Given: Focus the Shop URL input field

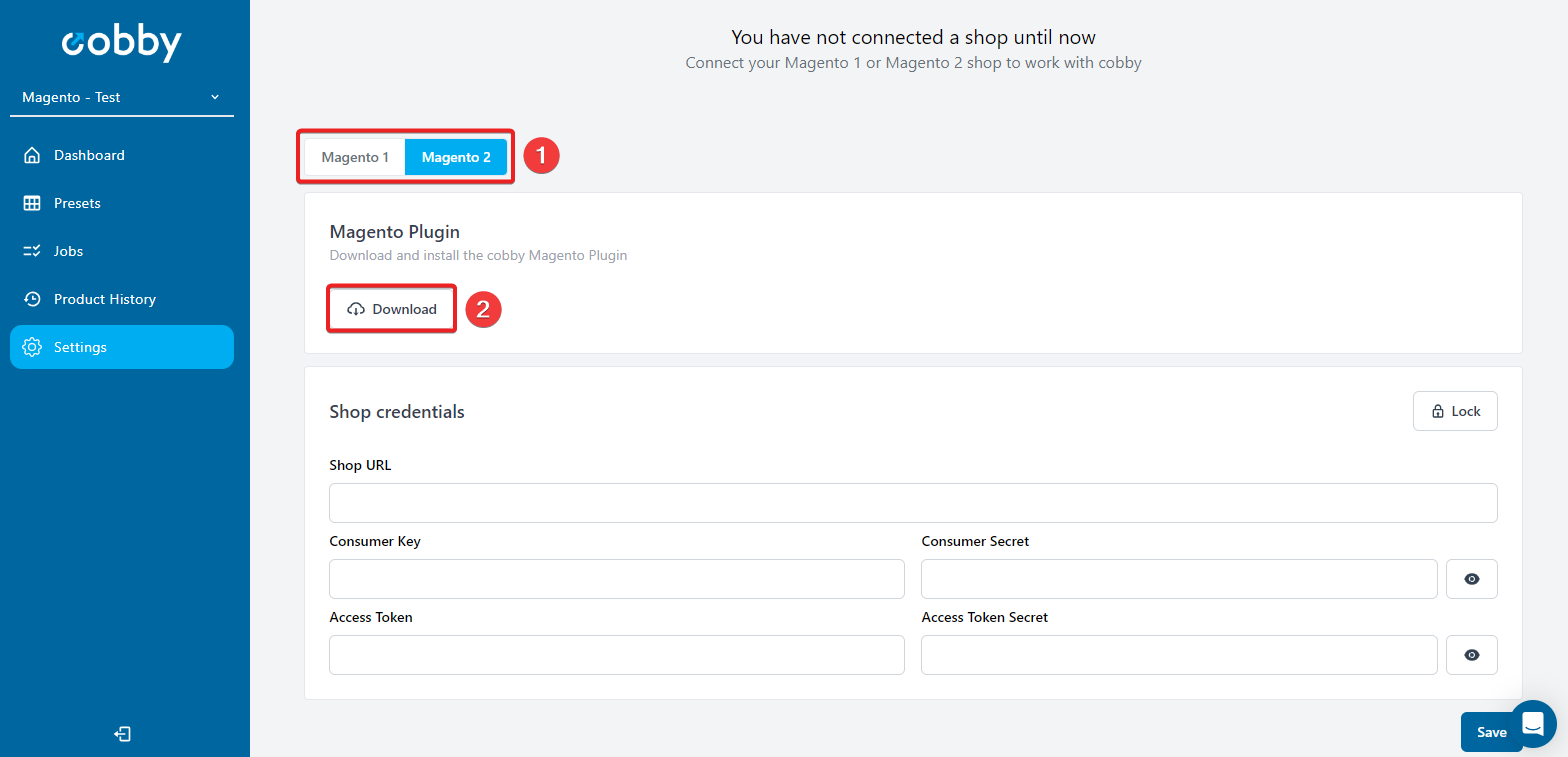Looking at the screenshot, I should [x=913, y=503].
